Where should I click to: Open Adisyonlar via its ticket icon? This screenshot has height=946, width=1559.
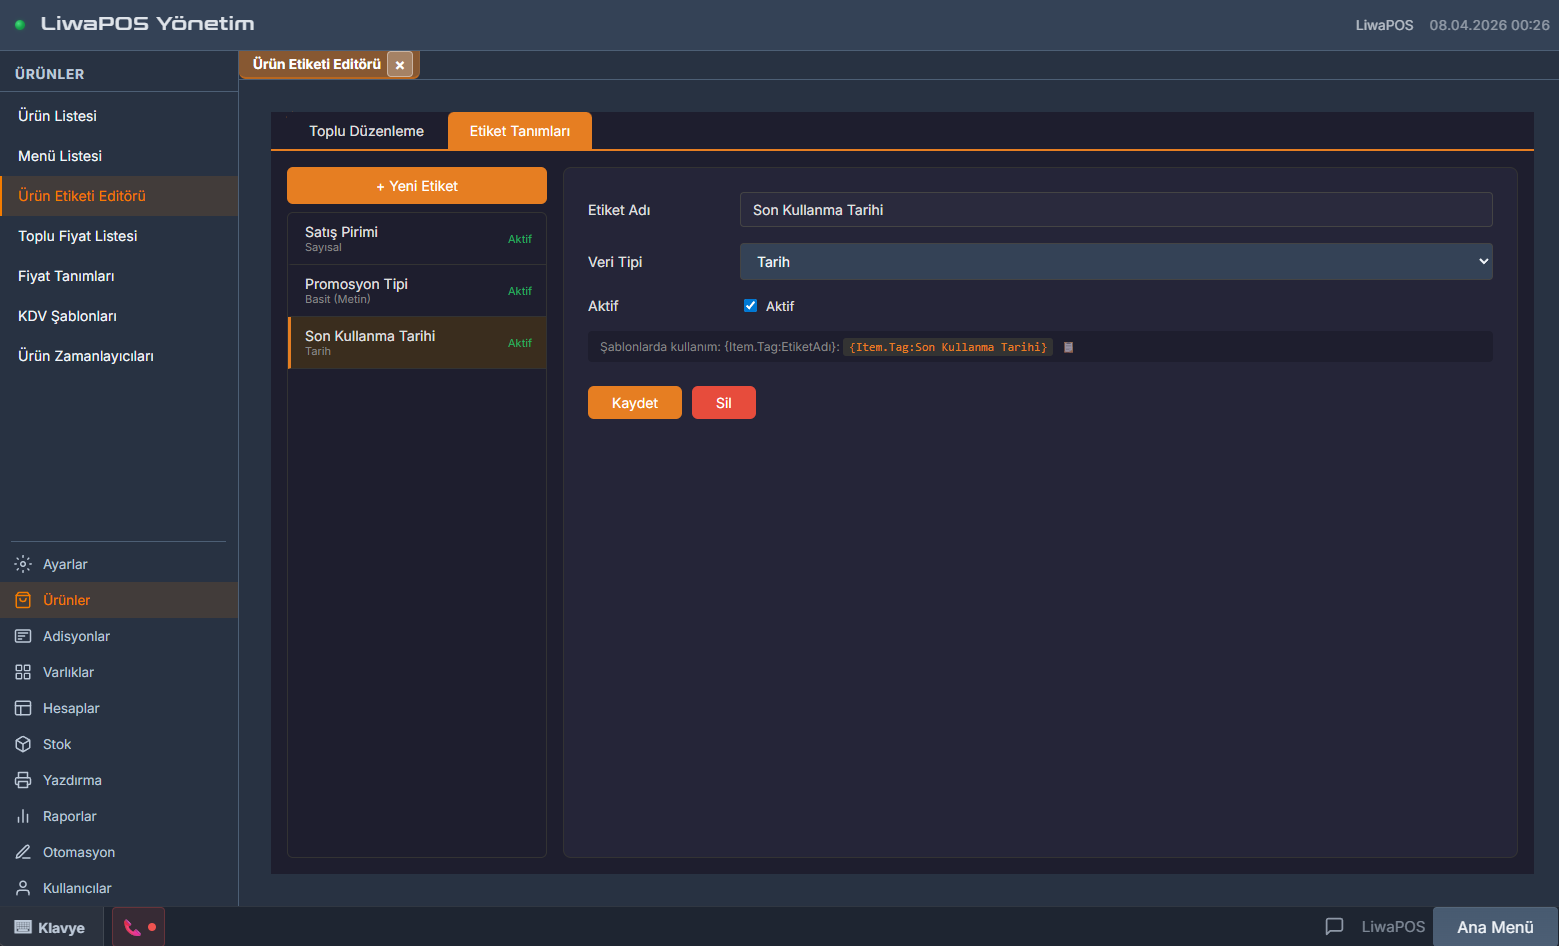pyautogui.click(x=23, y=636)
